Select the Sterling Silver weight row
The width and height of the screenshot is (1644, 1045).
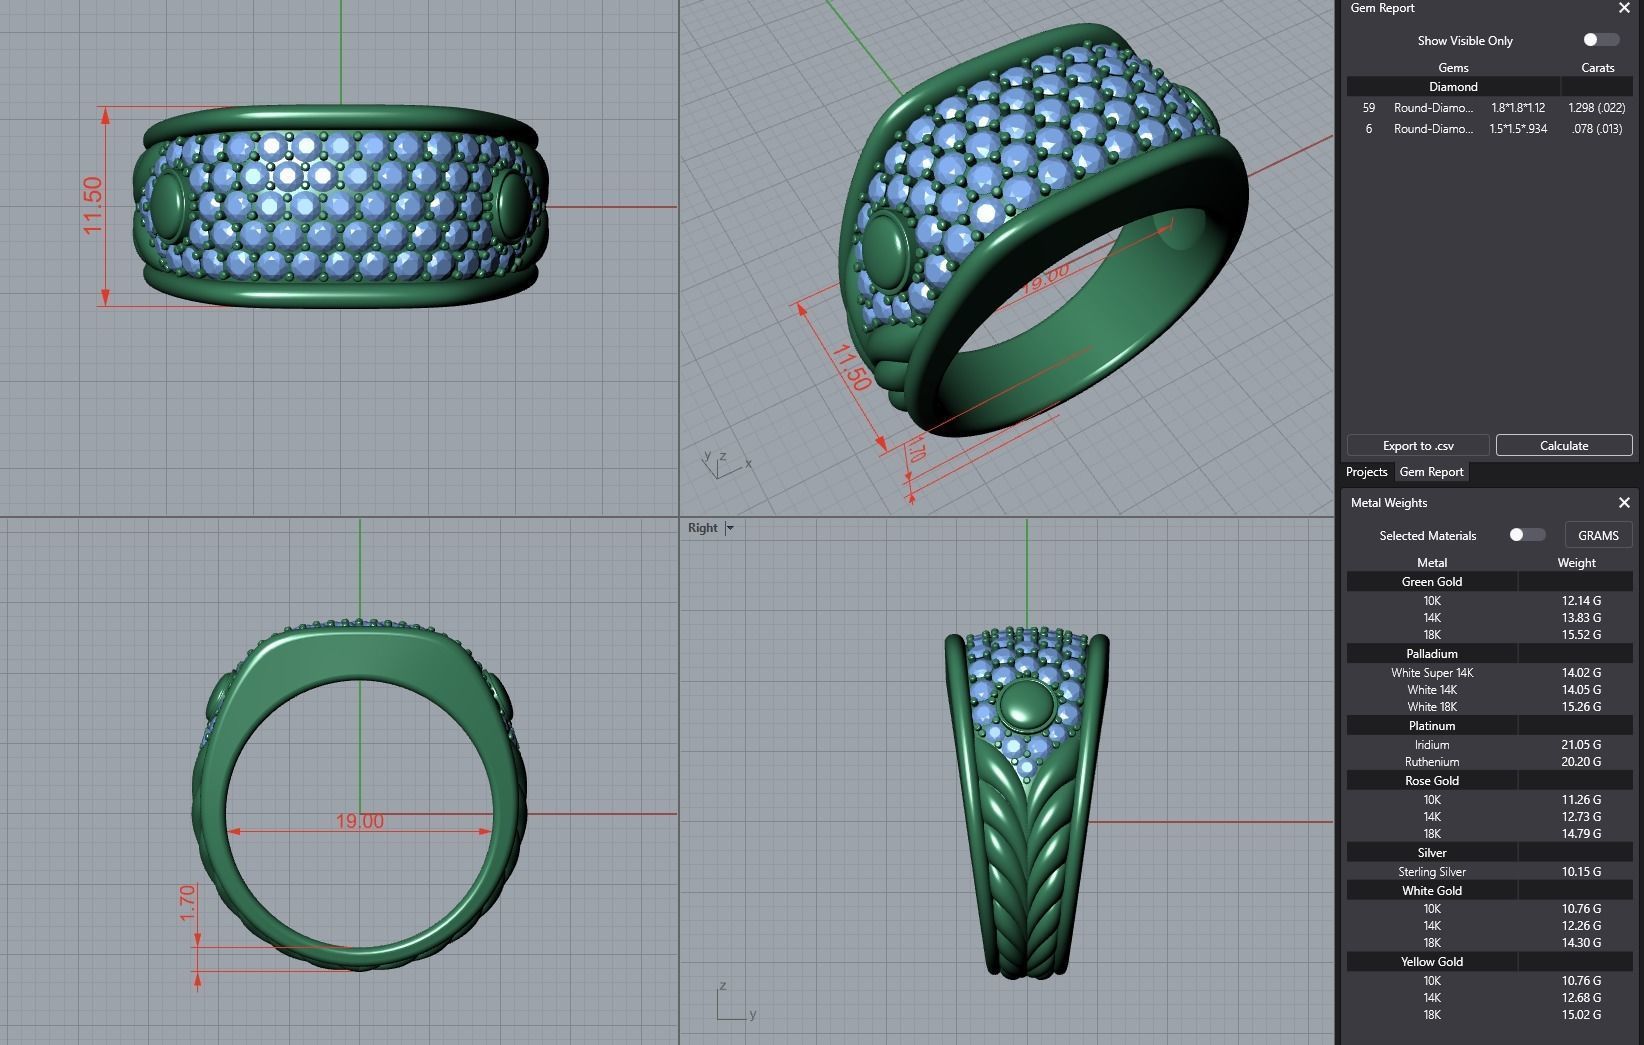click(x=1490, y=872)
